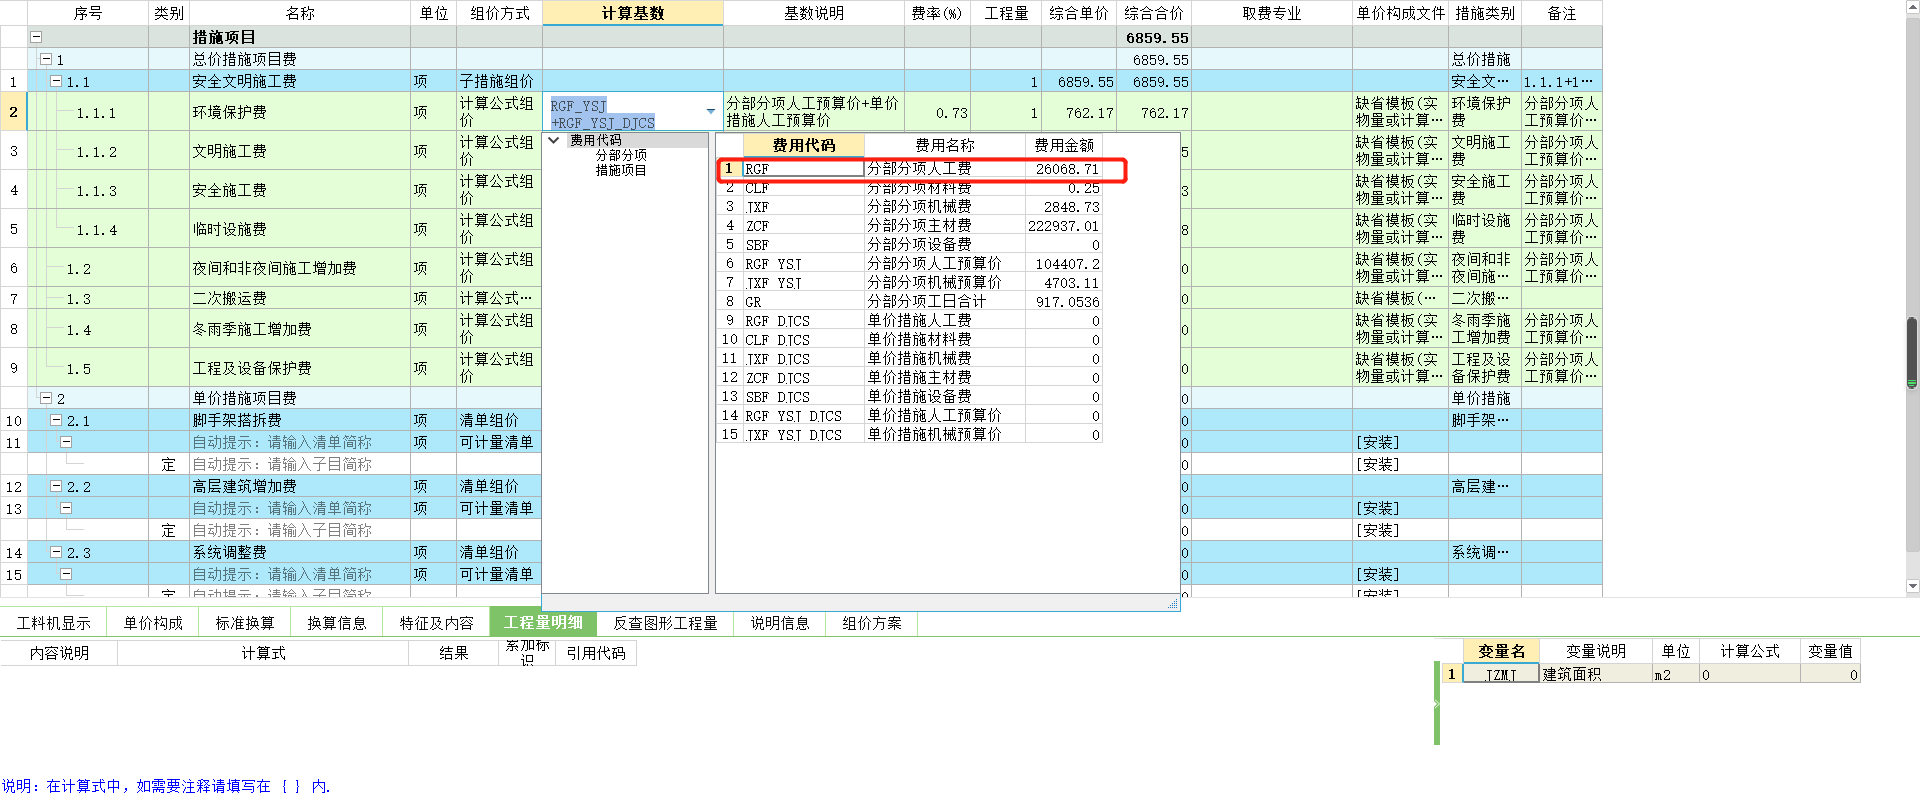Click the vertical scrollbar thumb
The width and height of the screenshot is (1920, 805).
1912,352
